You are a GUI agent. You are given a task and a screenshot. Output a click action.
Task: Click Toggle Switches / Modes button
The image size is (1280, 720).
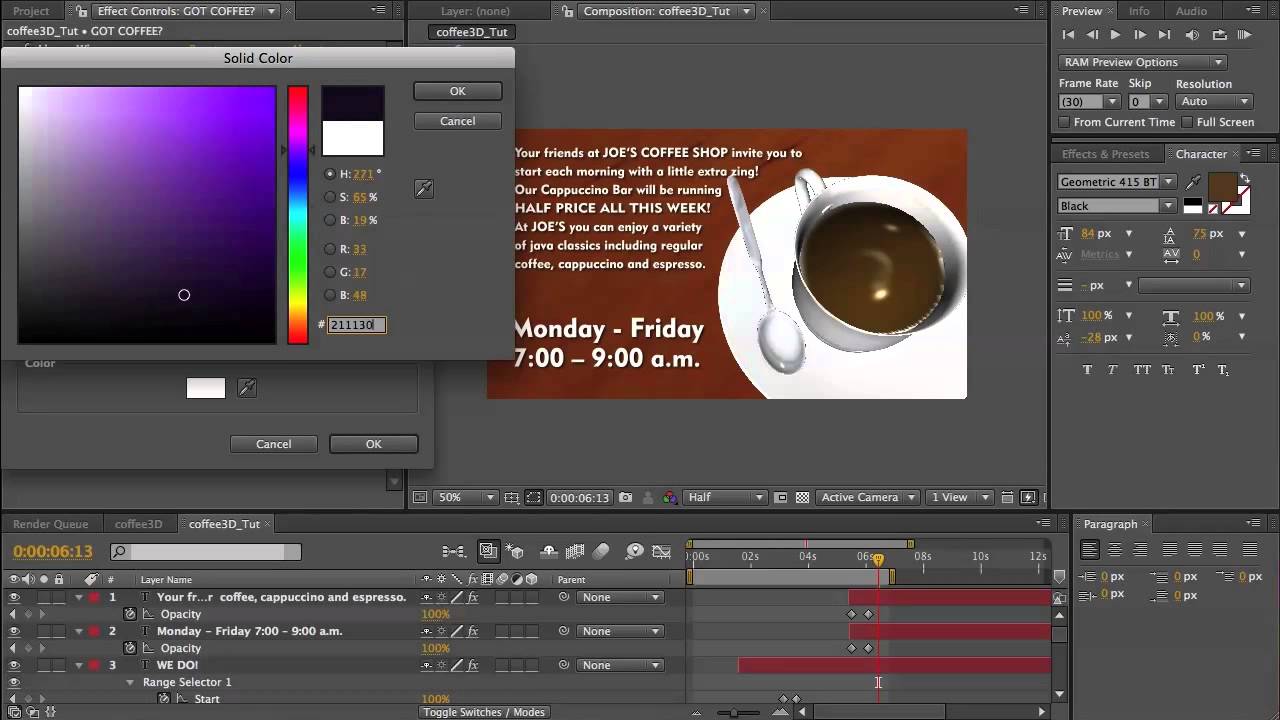(x=484, y=712)
